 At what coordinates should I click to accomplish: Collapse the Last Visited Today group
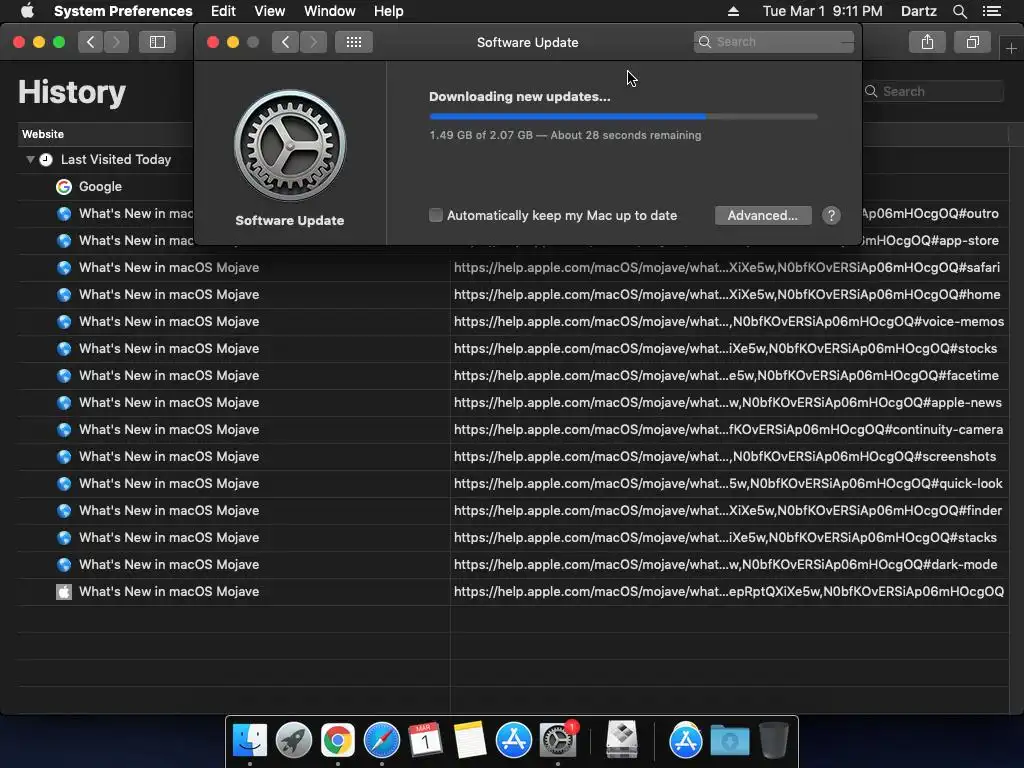pyautogui.click(x=30, y=159)
